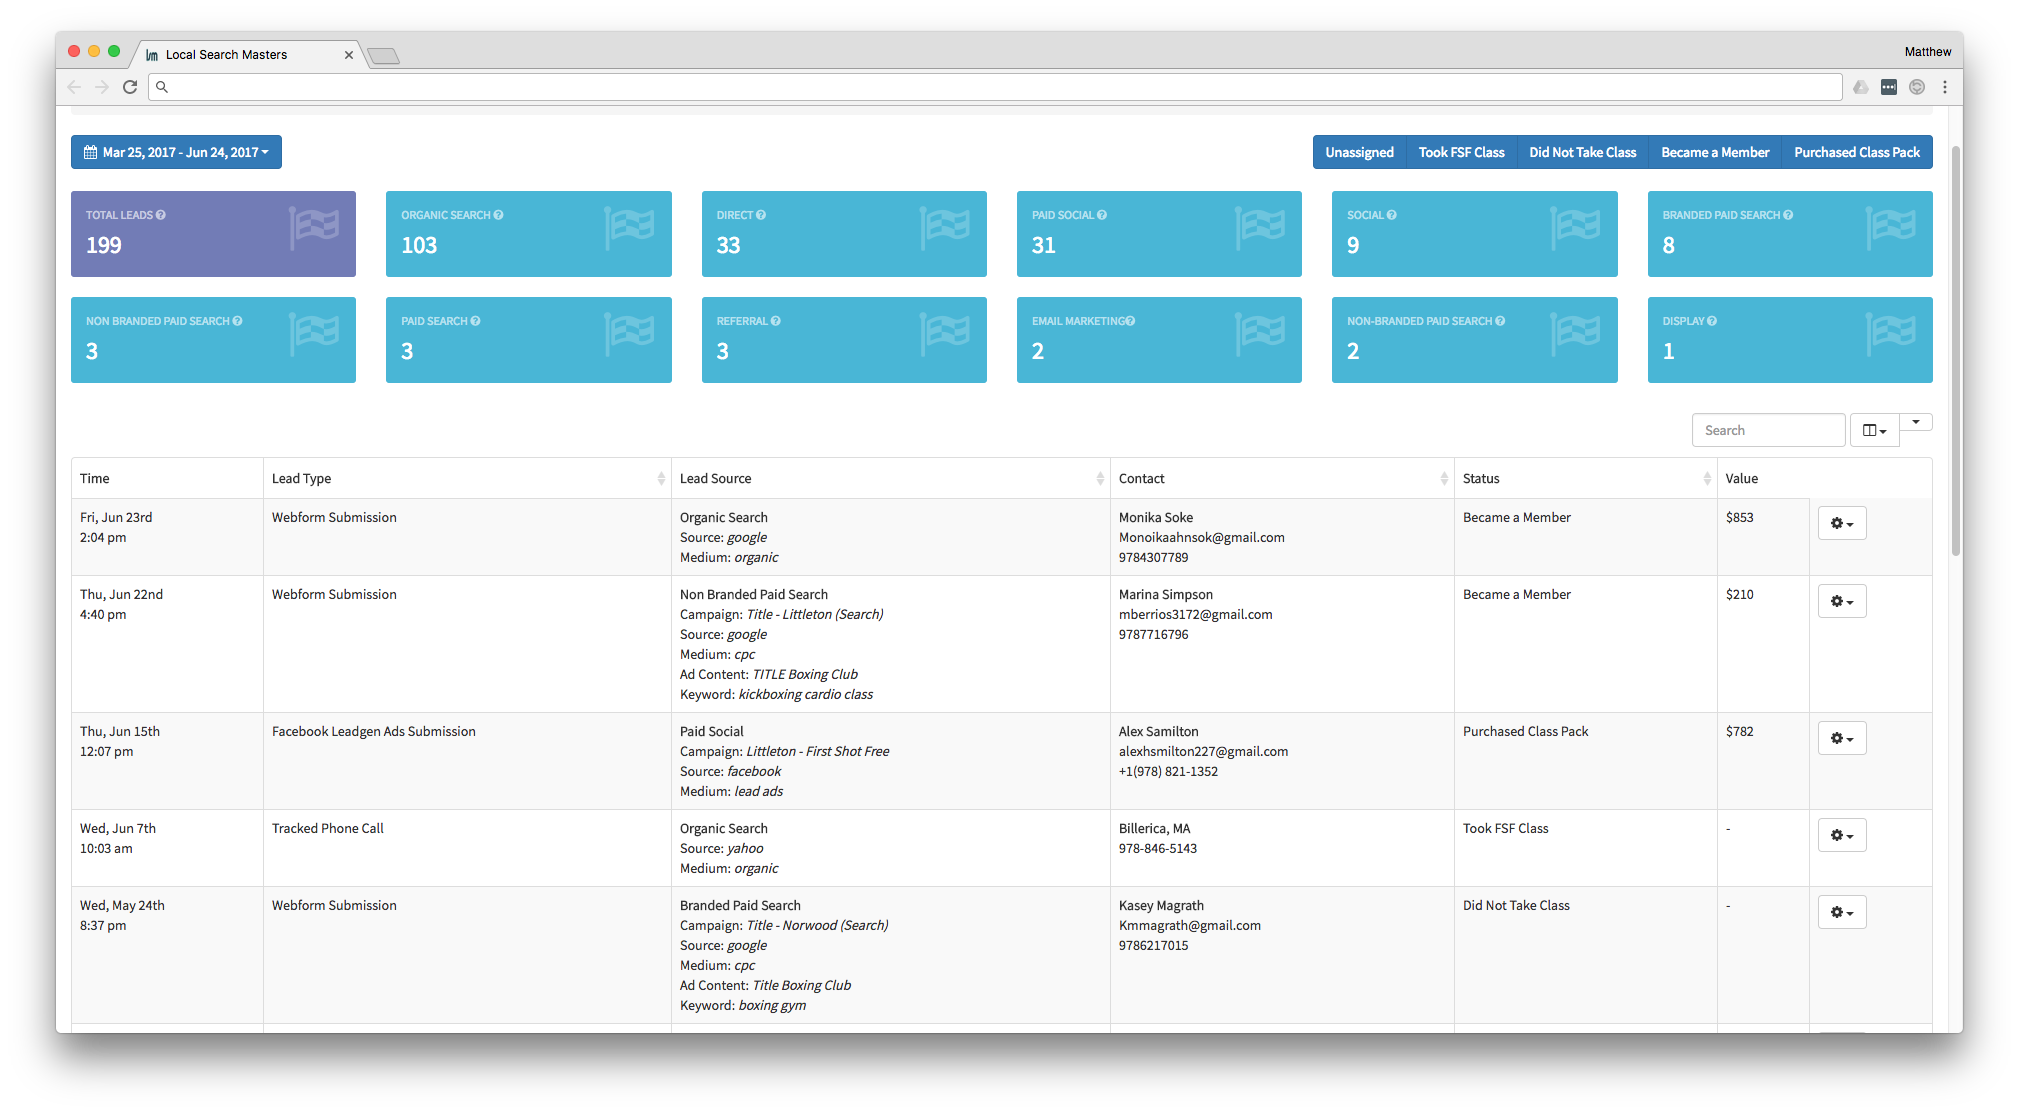Click the column layout toggle icon
This screenshot has width=2019, height=1113.
point(1876,429)
